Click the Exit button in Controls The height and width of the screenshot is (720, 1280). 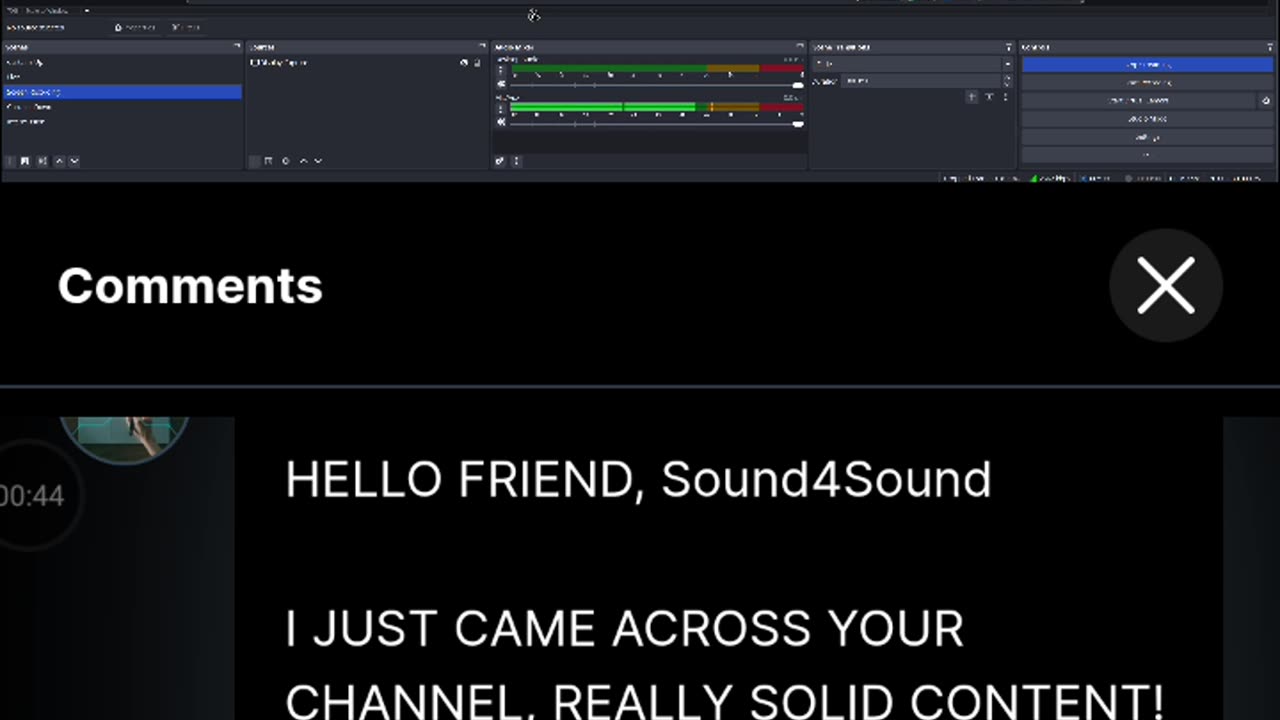tap(1147, 155)
